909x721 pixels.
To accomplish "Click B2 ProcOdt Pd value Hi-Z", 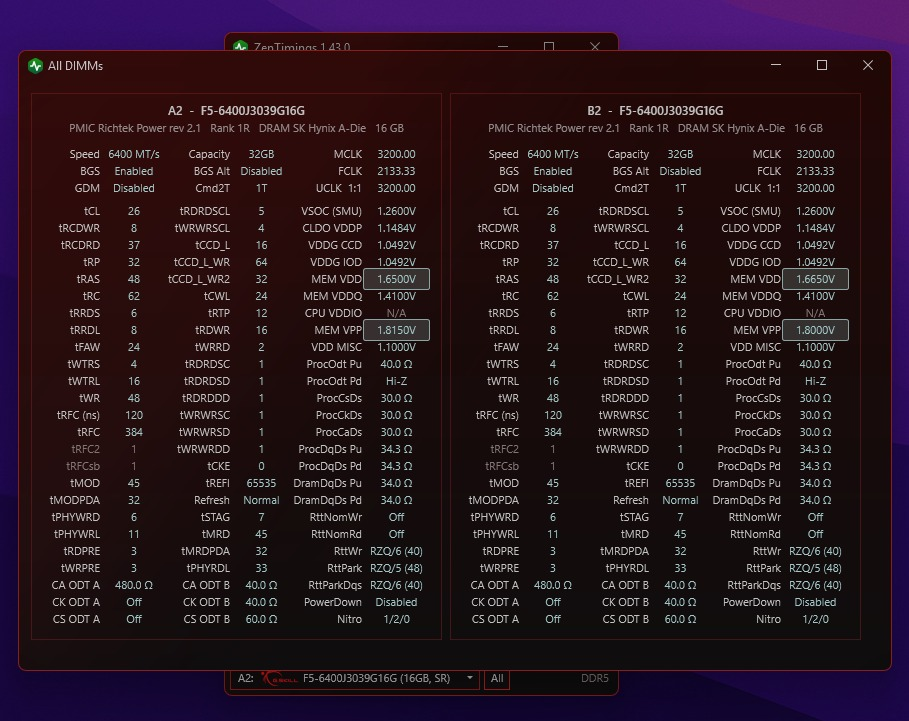I will click(x=815, y=381).
